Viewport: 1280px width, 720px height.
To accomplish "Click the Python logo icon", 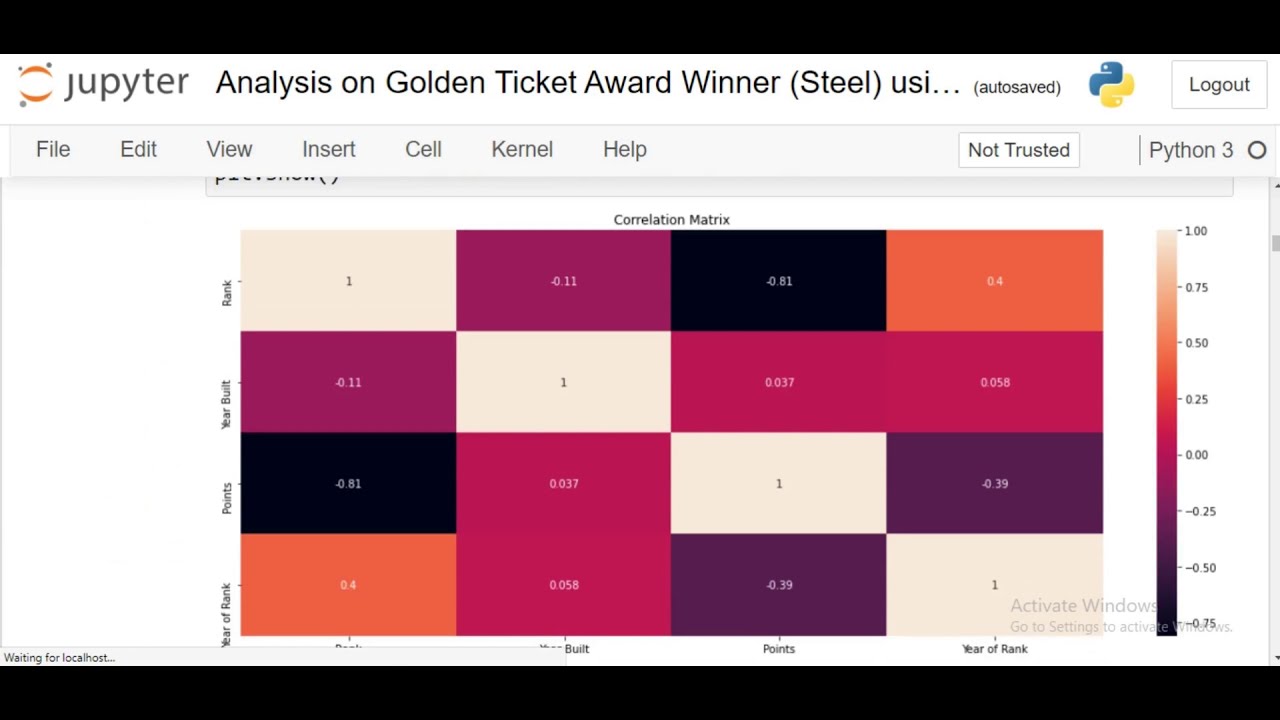I will (1111, 85).
